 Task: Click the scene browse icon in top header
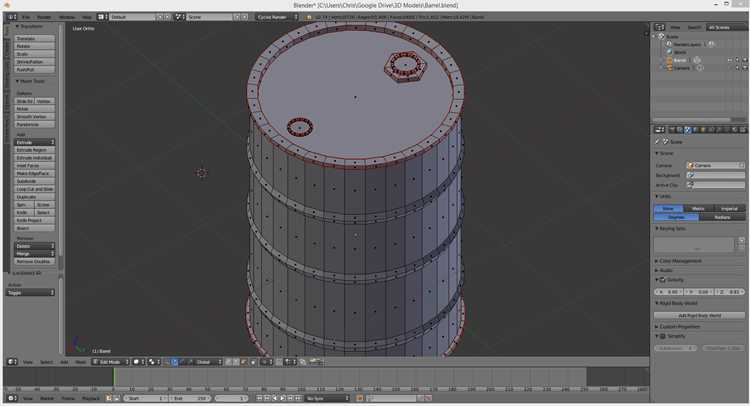pos(179,17)
